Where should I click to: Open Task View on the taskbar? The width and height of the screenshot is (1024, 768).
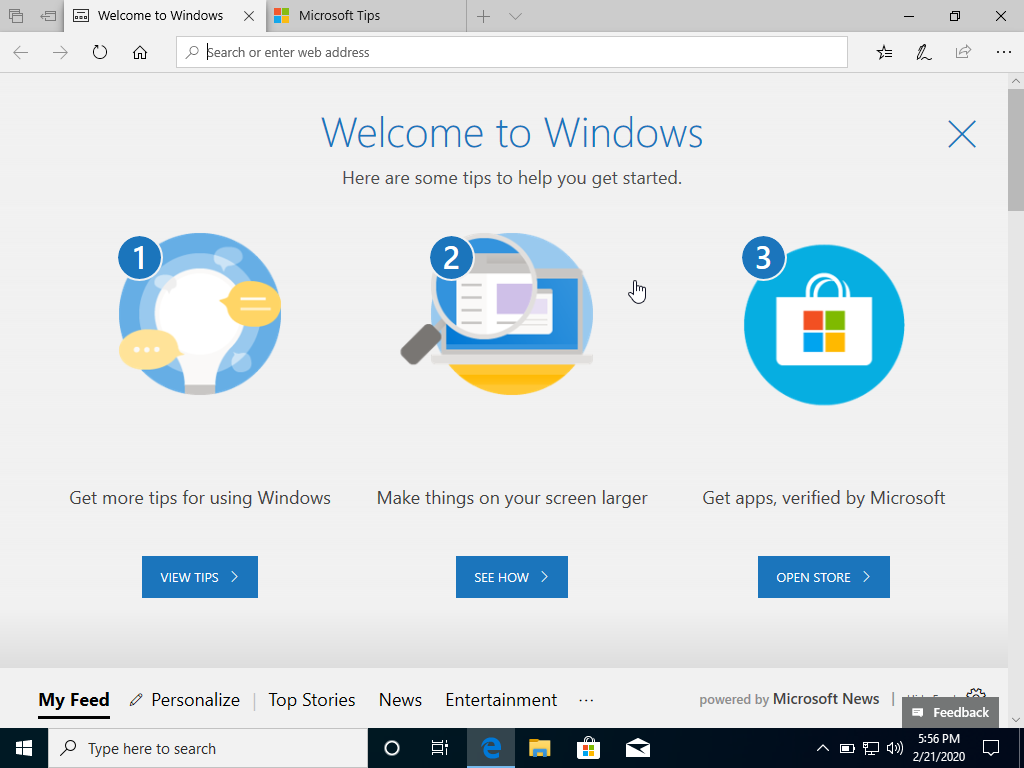click(440, 748)
